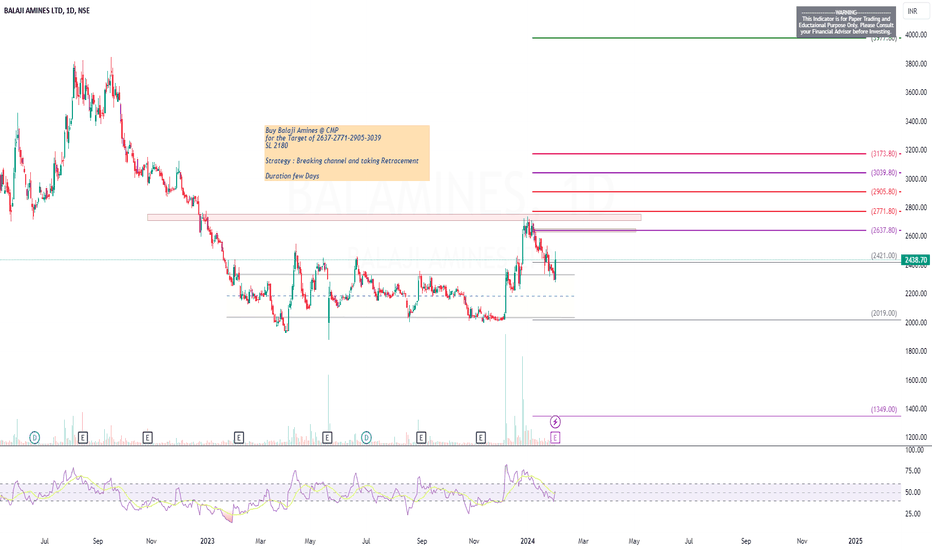Open the dividend D marker near July 2023
This screenshot has height=550, width=932.
click(x=366, y=438)
